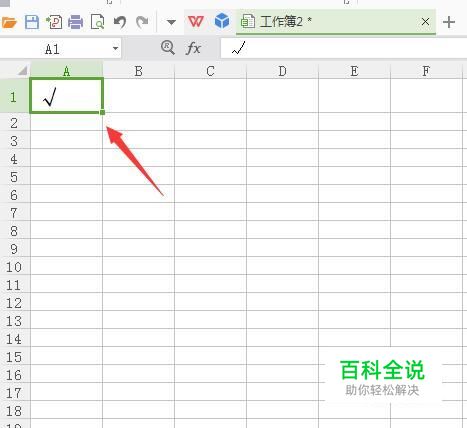Select all cells via corner triangle
Image resolution: width=467 pixels, height=428 pixels.
click(x=22, y=70)
